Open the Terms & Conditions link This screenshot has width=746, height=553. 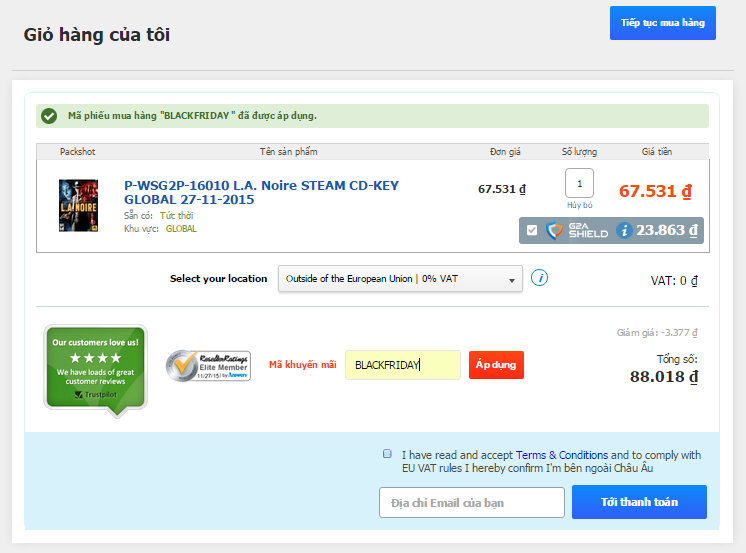pos(562,455)
